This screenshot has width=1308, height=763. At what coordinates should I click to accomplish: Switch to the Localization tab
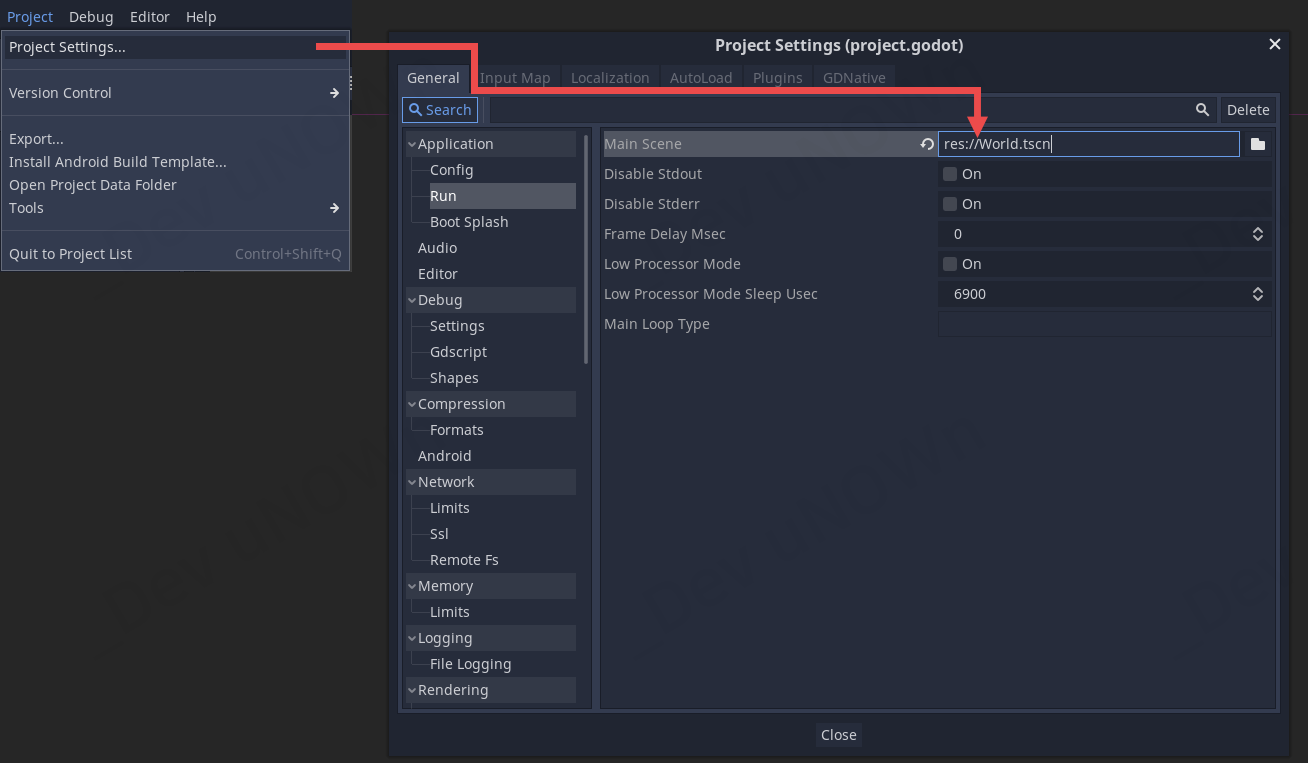(x=610, y=78)
